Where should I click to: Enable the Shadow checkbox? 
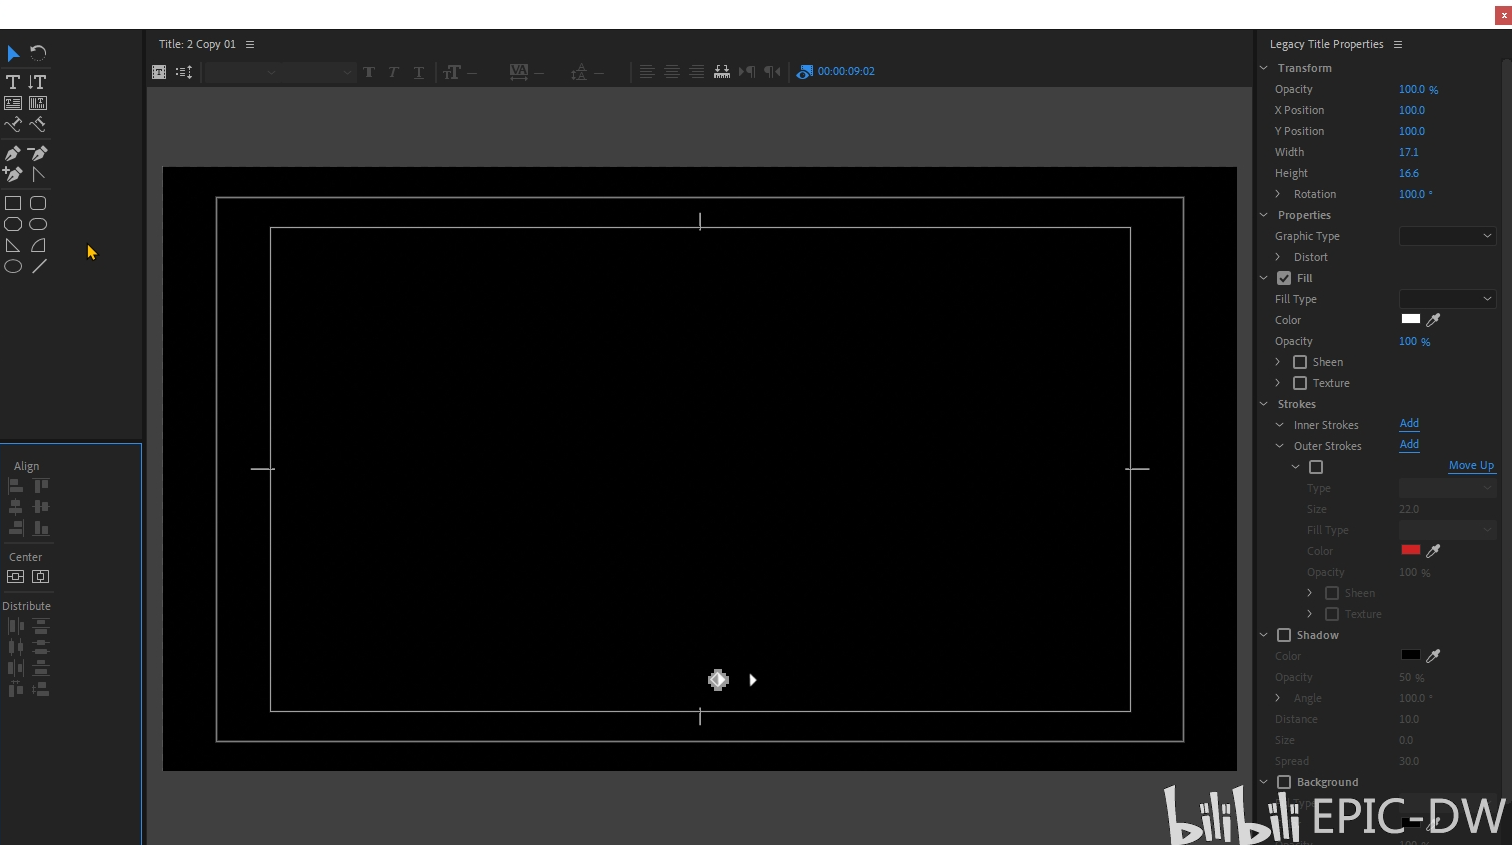1284,635
